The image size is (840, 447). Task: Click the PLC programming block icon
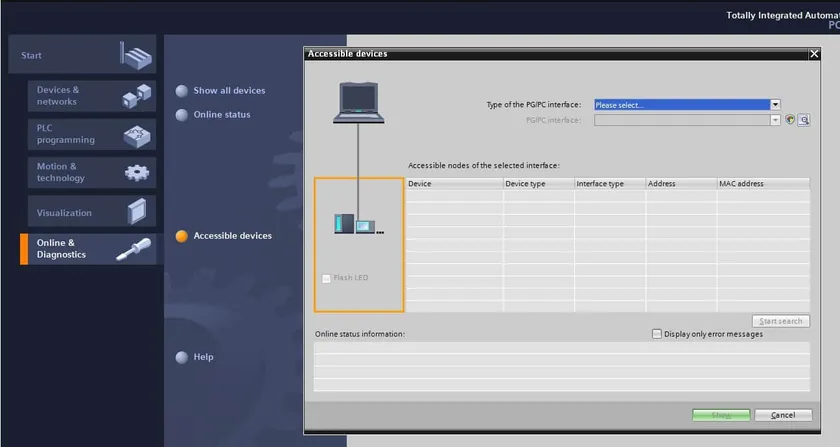click(x=137, y=136)
